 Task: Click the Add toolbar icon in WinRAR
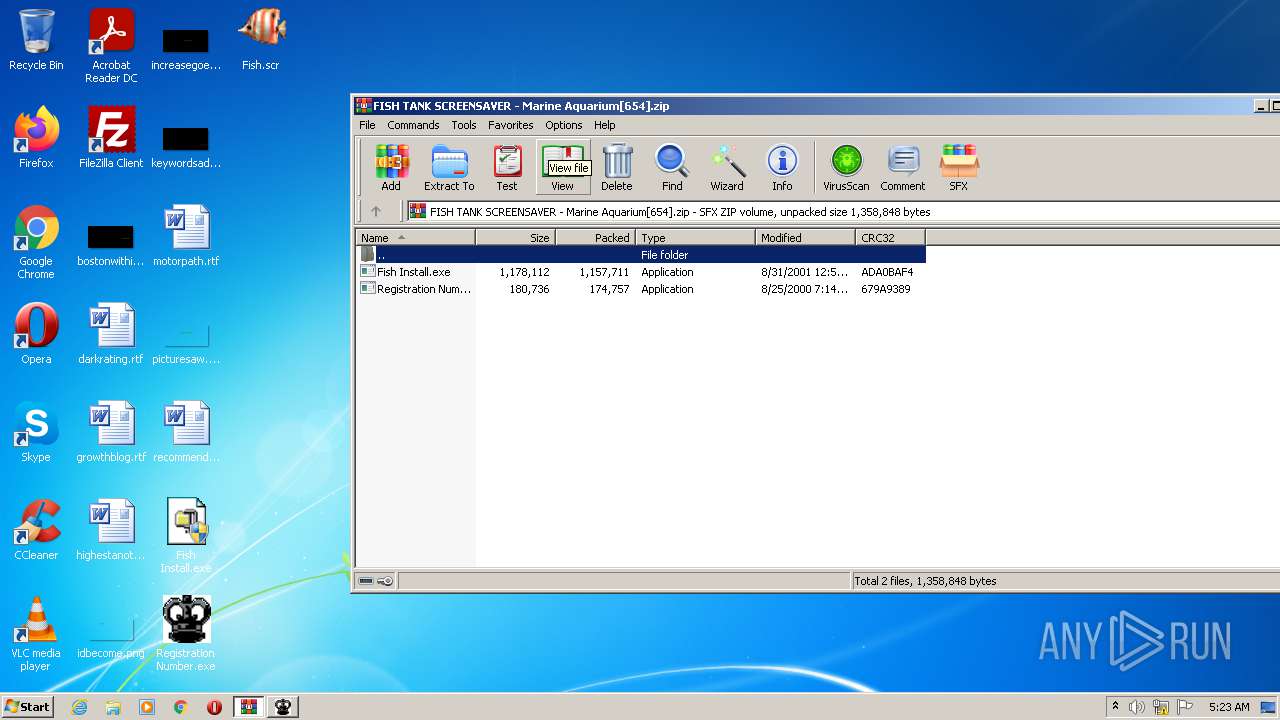391,166
